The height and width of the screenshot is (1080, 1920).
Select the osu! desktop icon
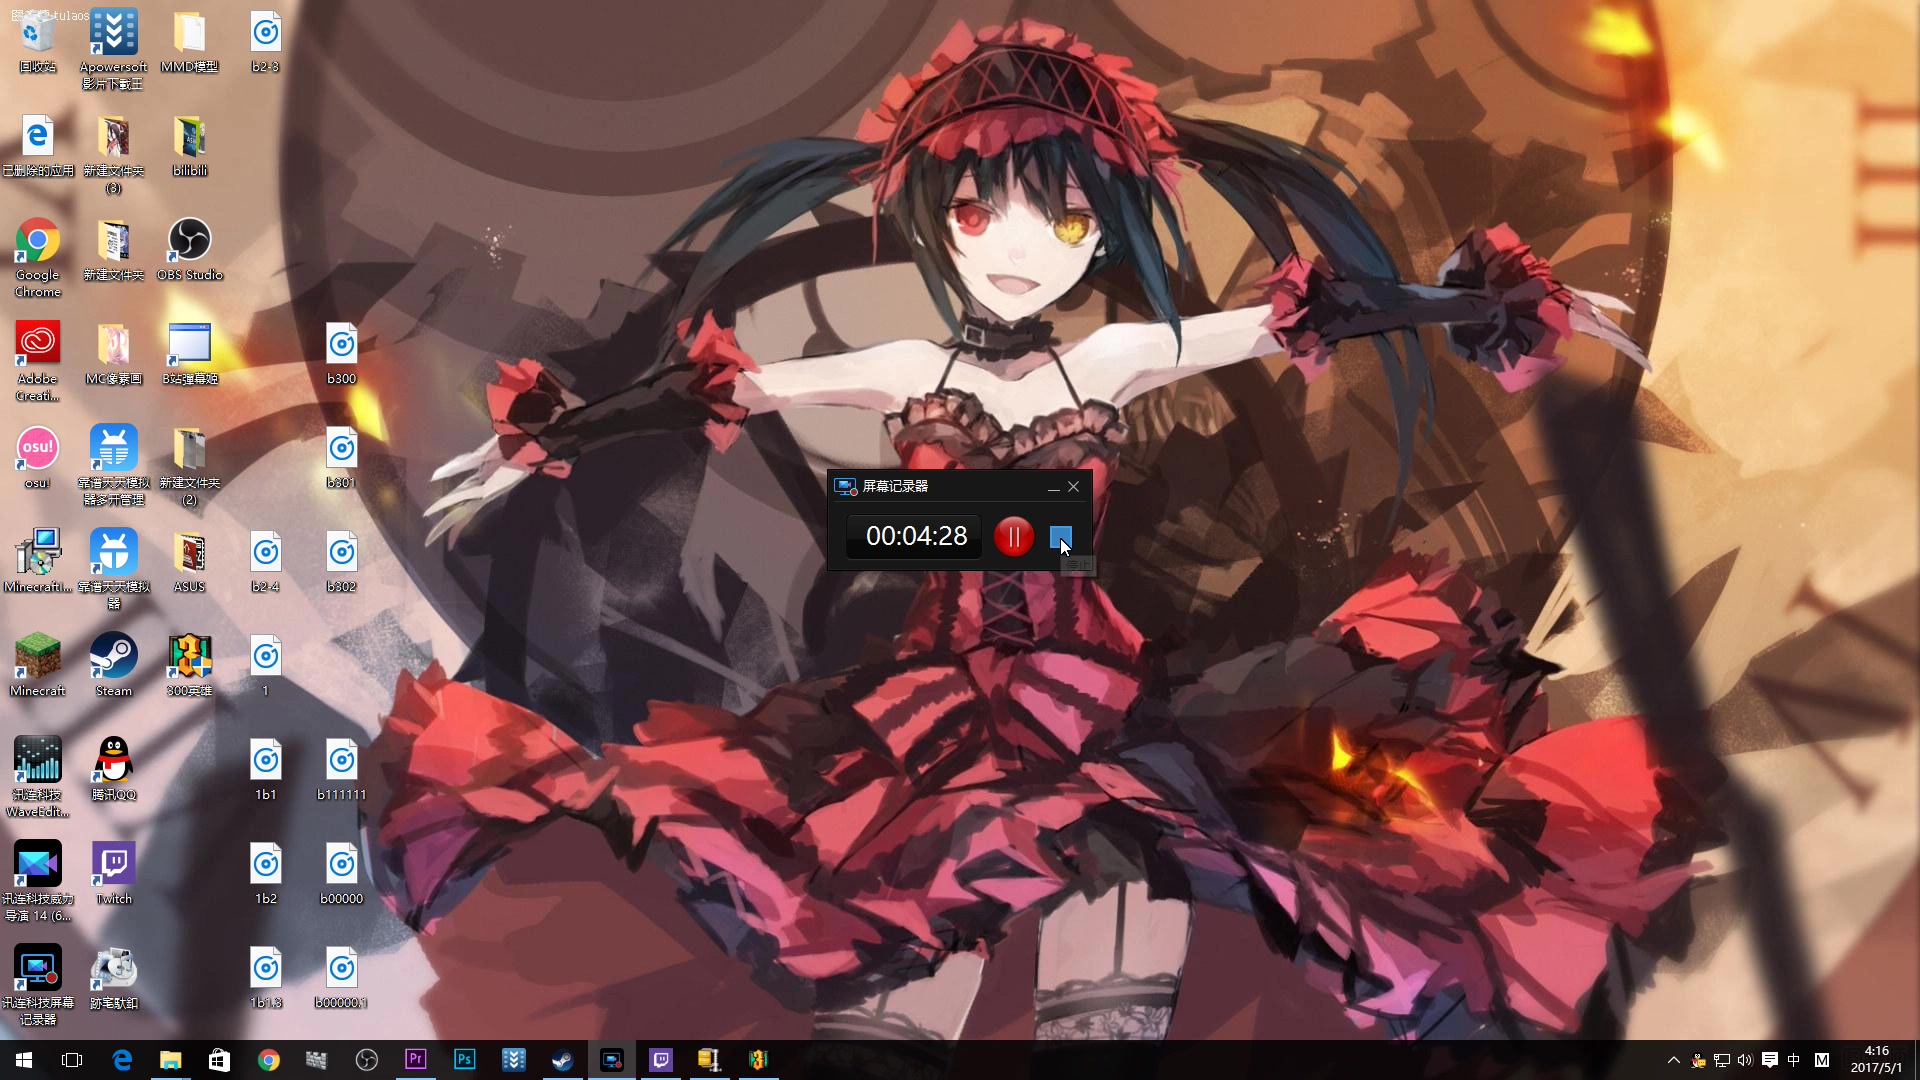(37, 449)
